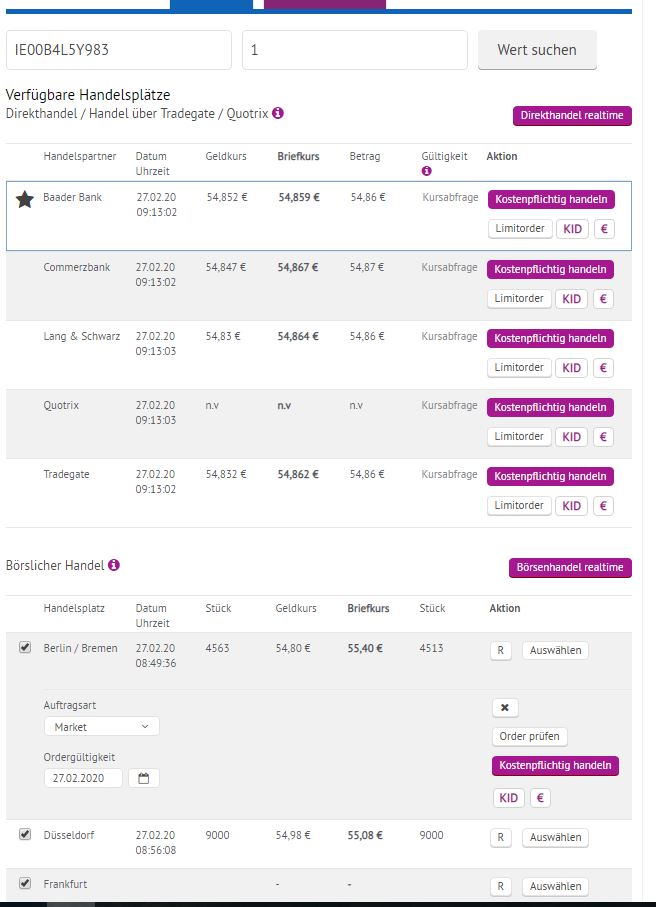Click Limitorder for Lang & Schwarz

point(519,368)
